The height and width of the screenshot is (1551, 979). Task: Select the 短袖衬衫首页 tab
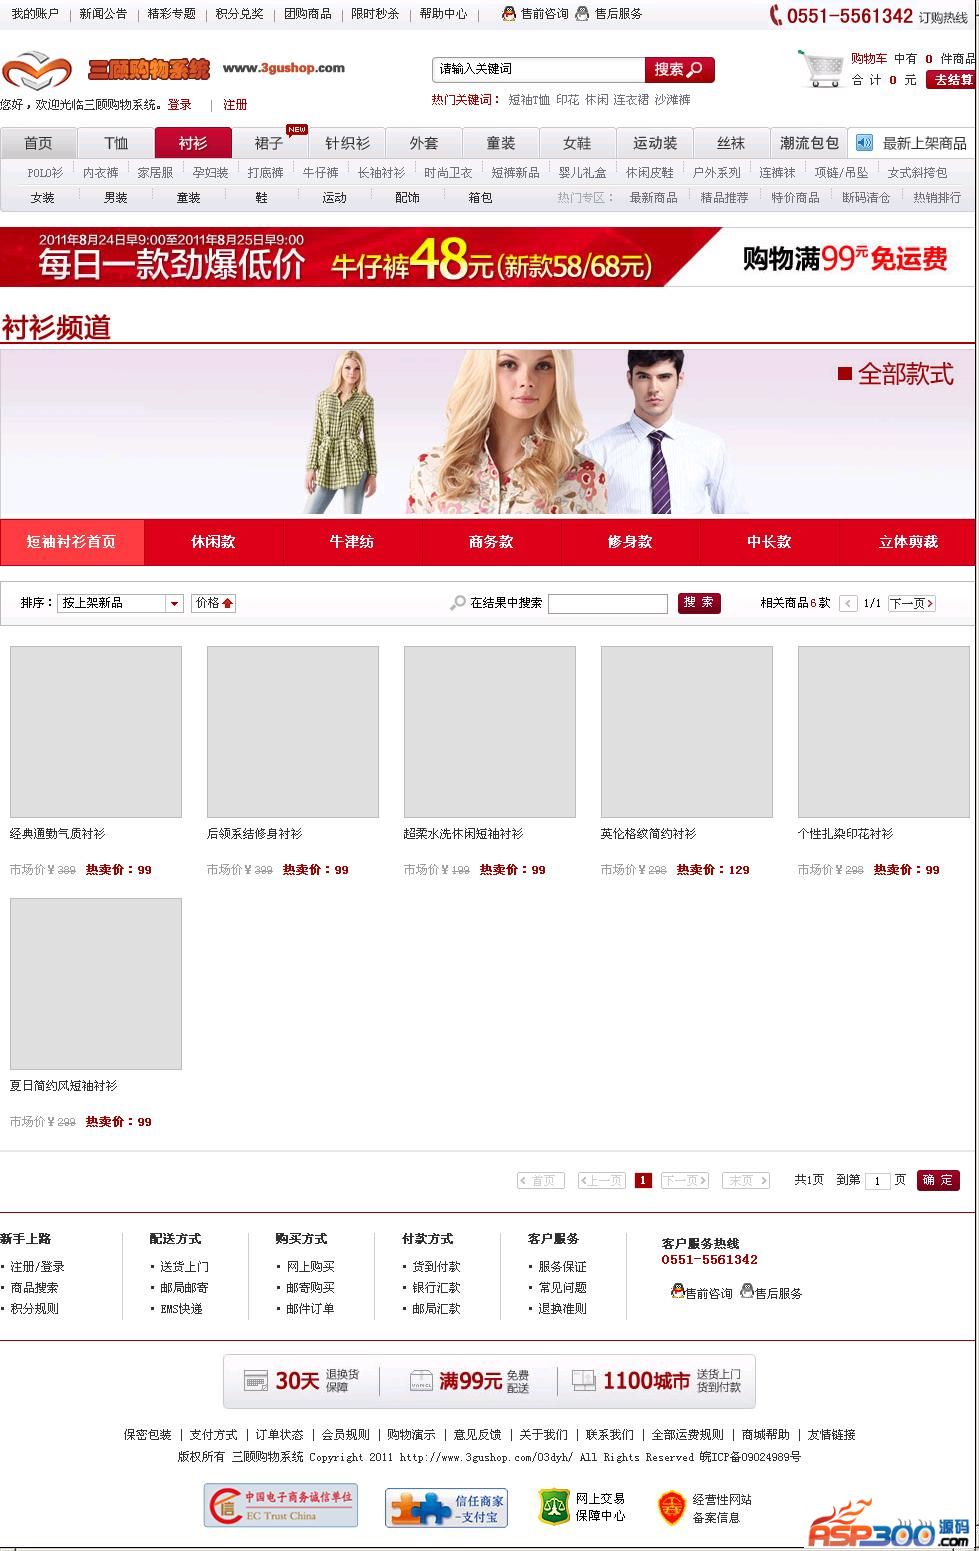tap(72, 542)
